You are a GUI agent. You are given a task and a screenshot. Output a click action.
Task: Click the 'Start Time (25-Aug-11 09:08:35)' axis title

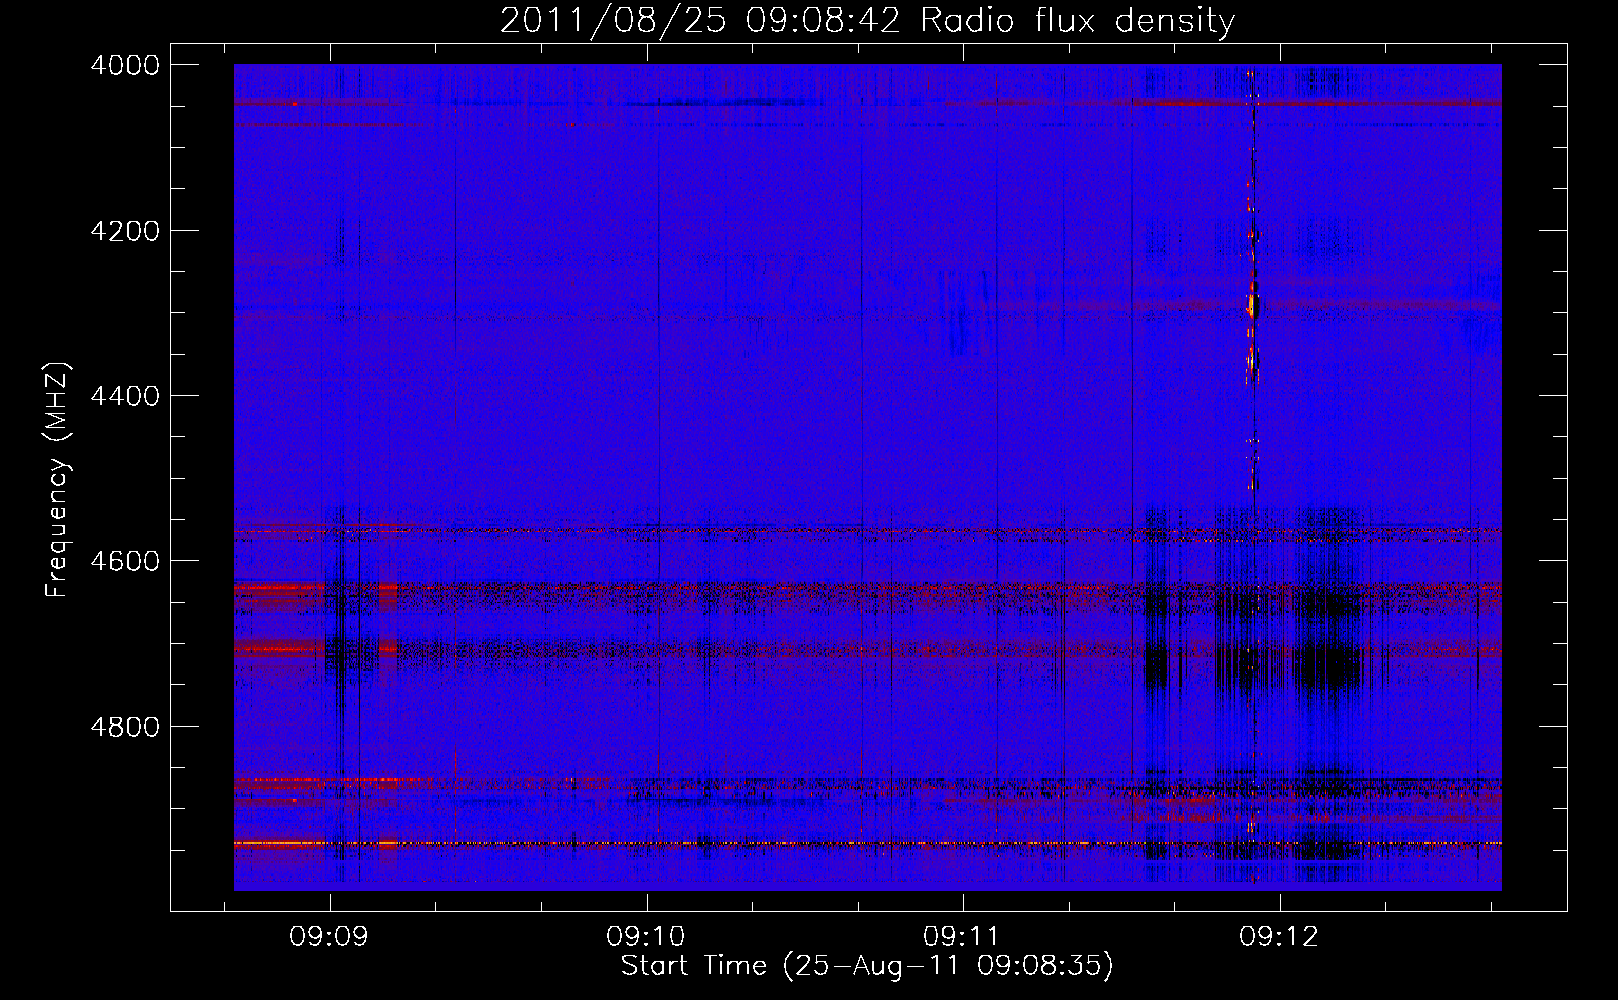point(867,966)
